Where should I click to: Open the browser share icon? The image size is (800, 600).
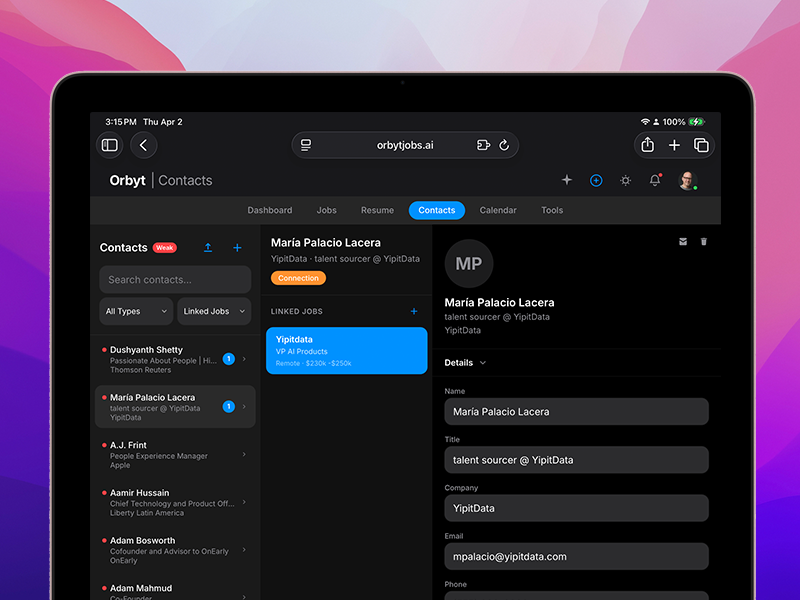click(647, 145)
